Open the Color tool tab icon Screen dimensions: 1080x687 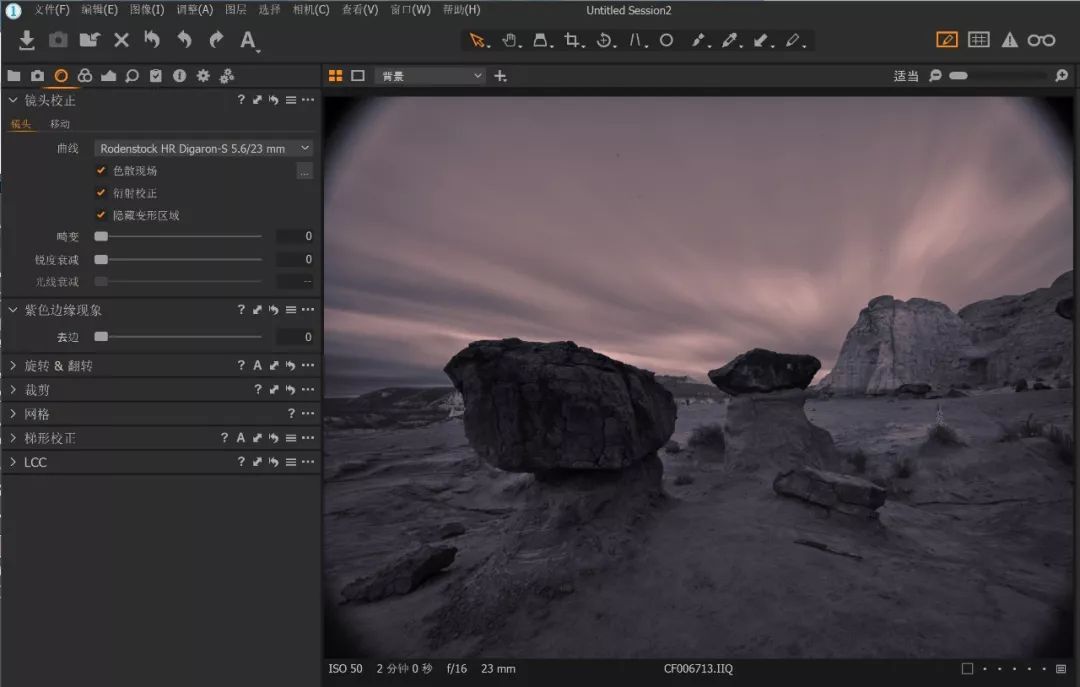[85, 76]
